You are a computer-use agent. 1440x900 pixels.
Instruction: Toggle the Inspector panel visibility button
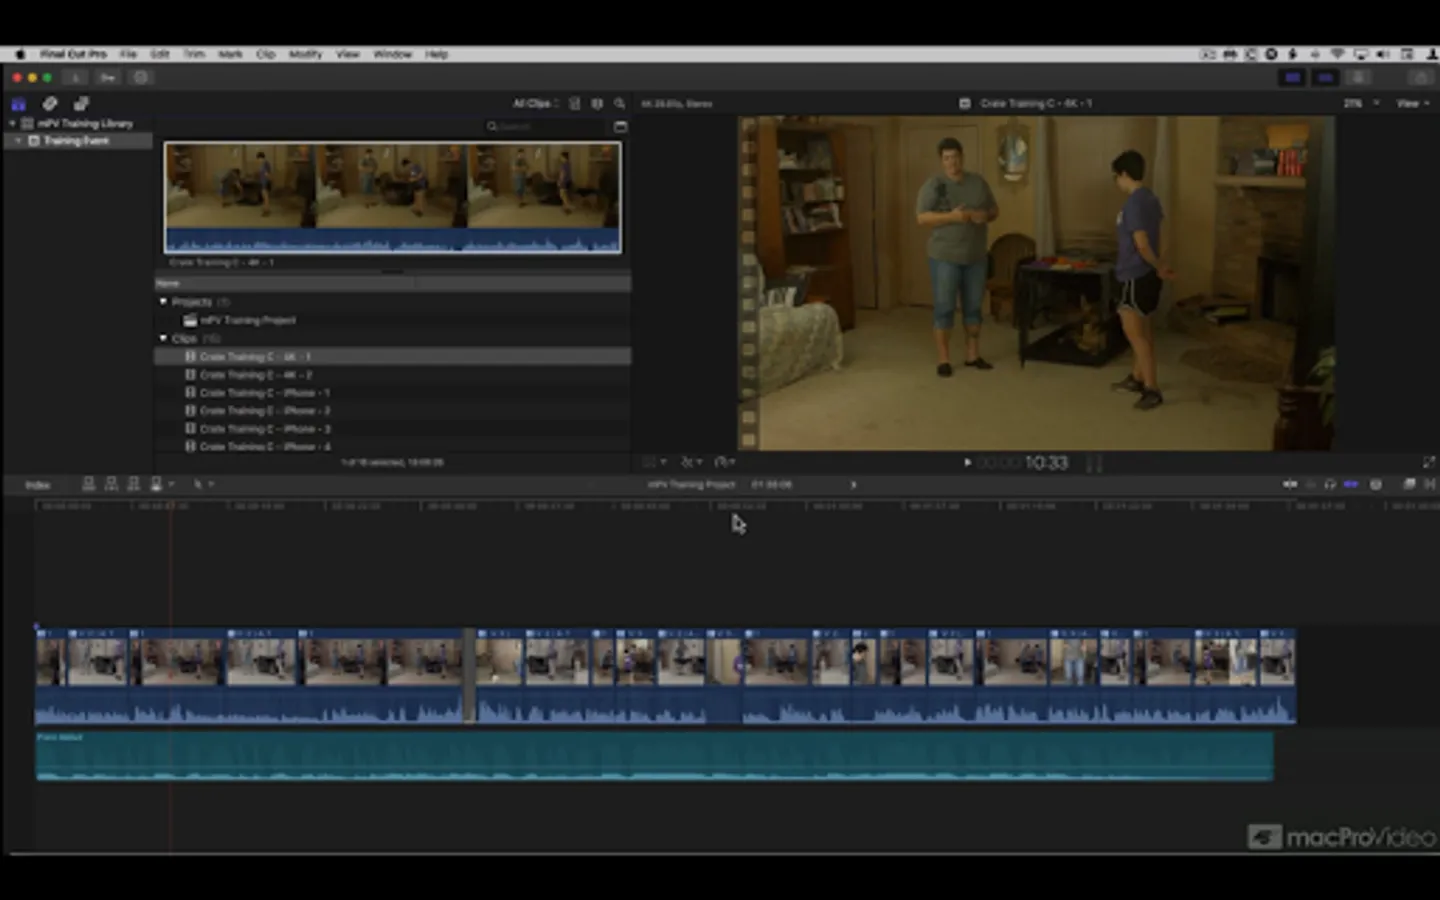click(1358, 77)
